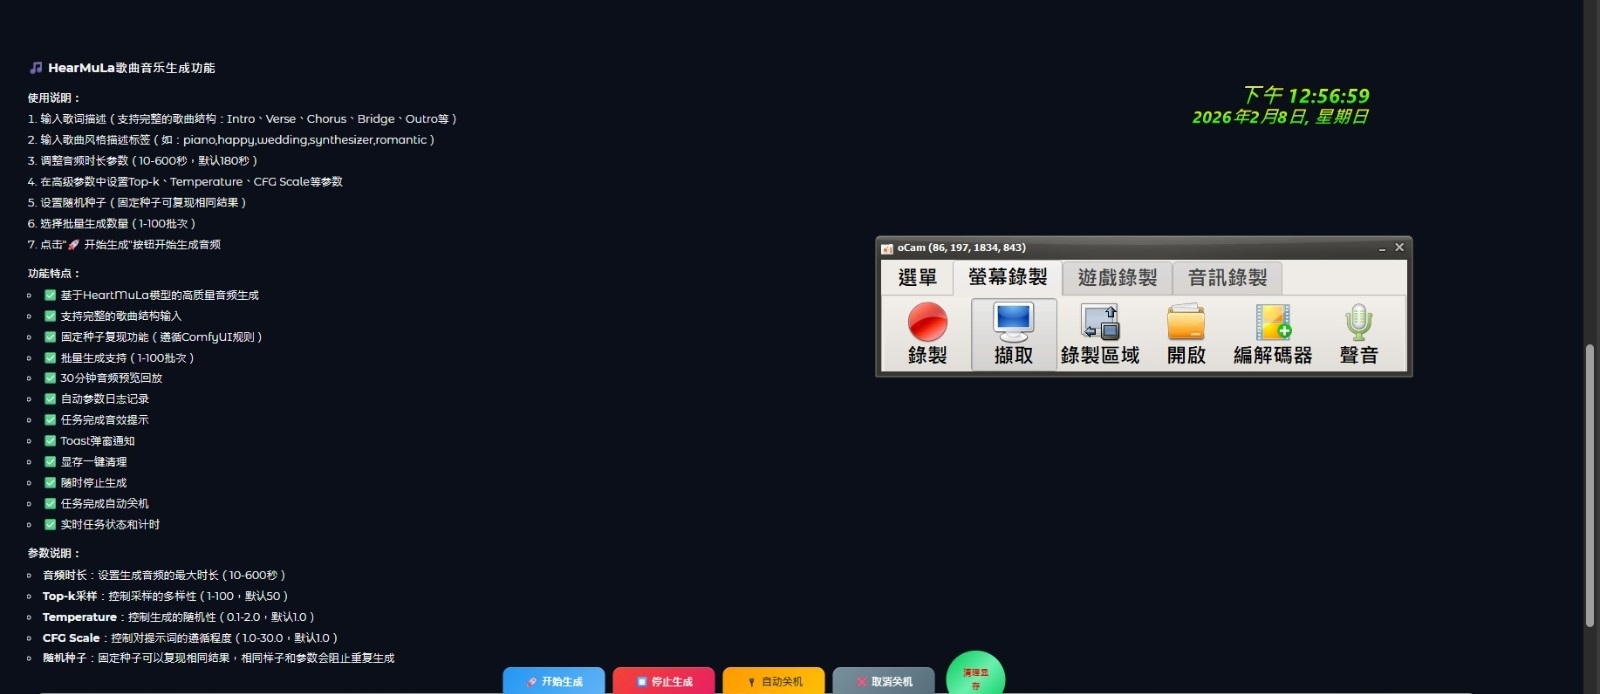The height and width of the screenshot is (694, 1600).
Task: Click line 2. 输入歌曲风格描述标签
Action: coord(231,140)
